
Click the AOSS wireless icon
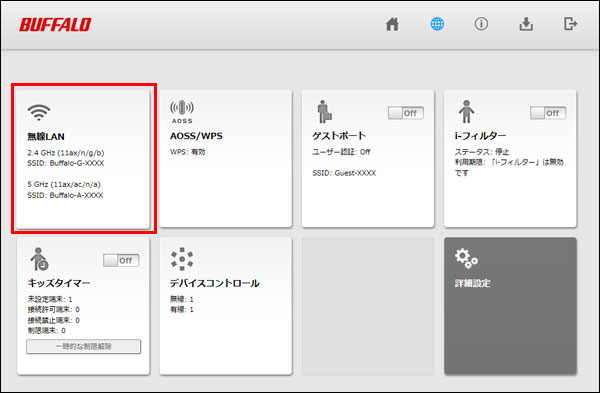(x=182, y=111)
